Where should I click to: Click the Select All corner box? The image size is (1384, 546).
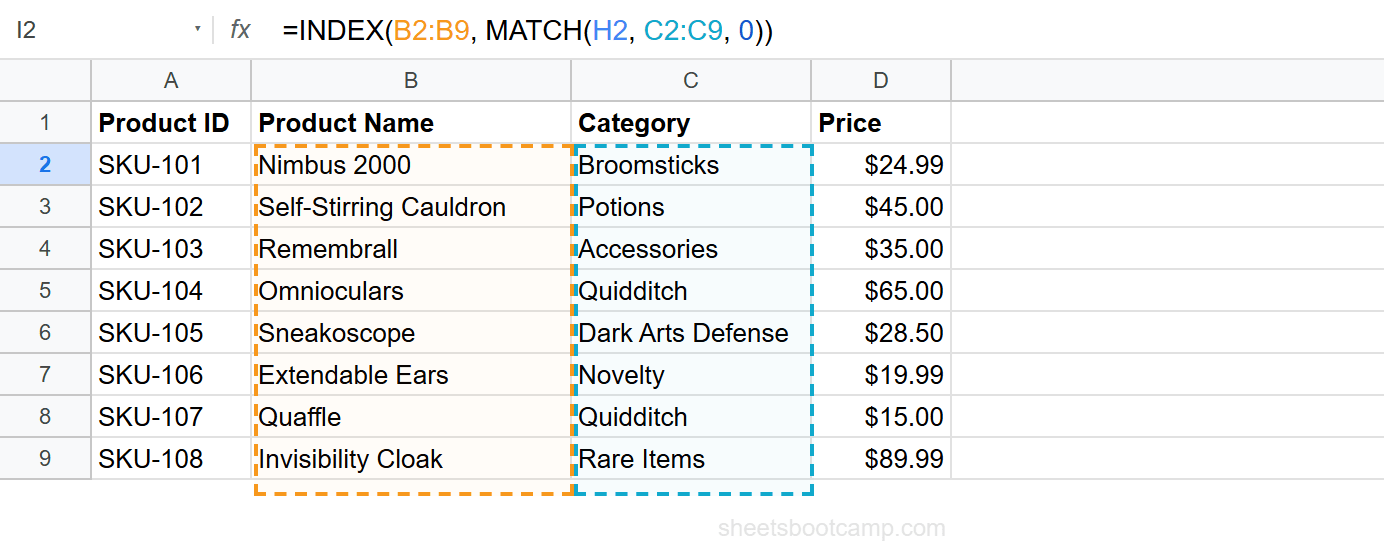click(x=45, y=81)
